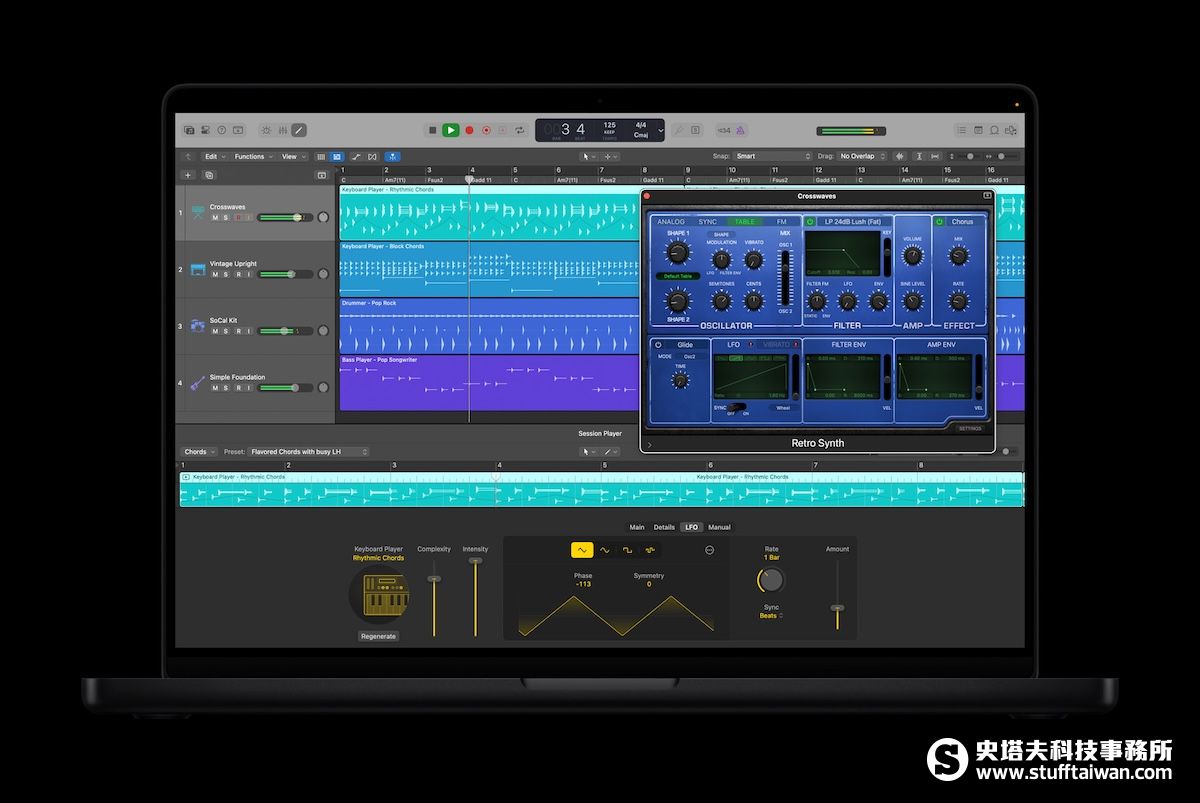Switch to the Details tab

click(x=664, y=527)
